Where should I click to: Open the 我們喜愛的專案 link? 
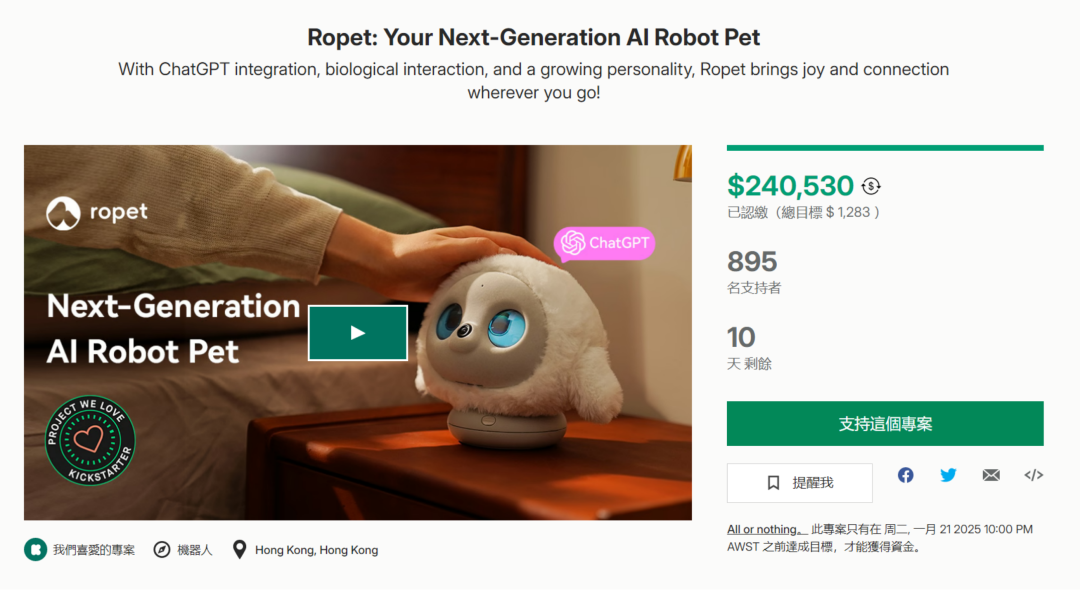pos(94,550)
